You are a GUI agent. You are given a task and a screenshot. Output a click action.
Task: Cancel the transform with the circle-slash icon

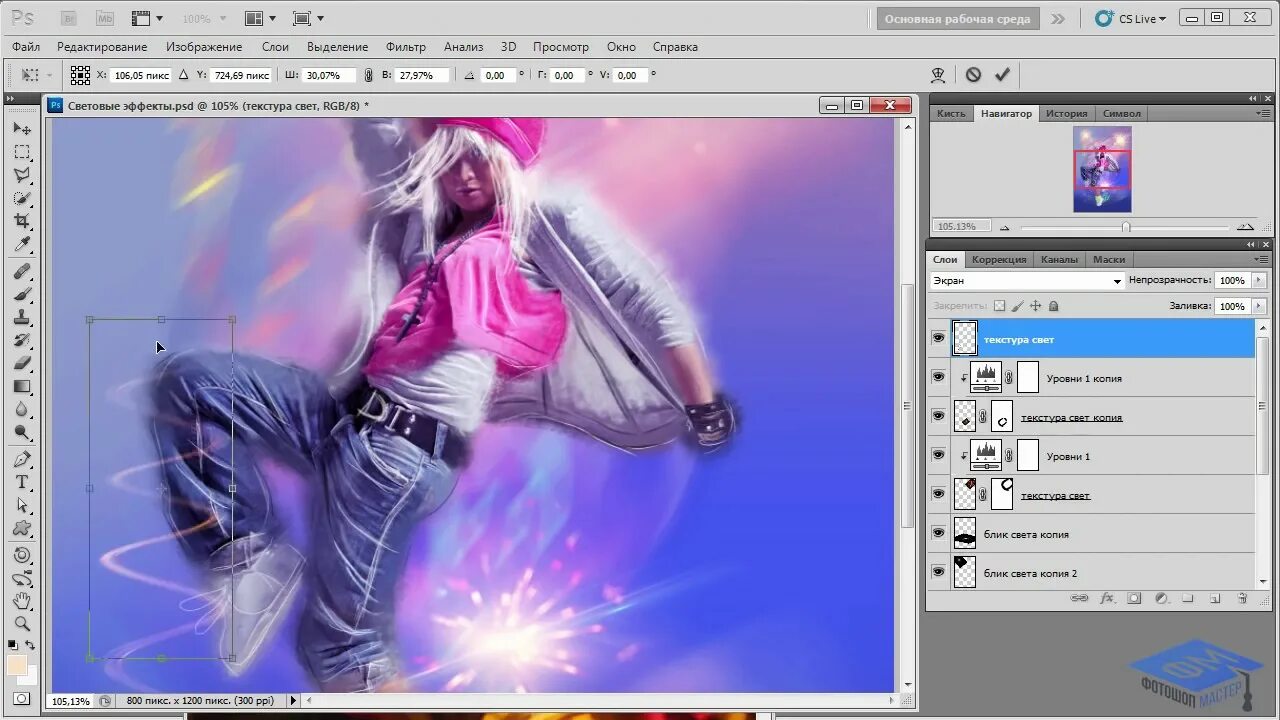point(973,75)
